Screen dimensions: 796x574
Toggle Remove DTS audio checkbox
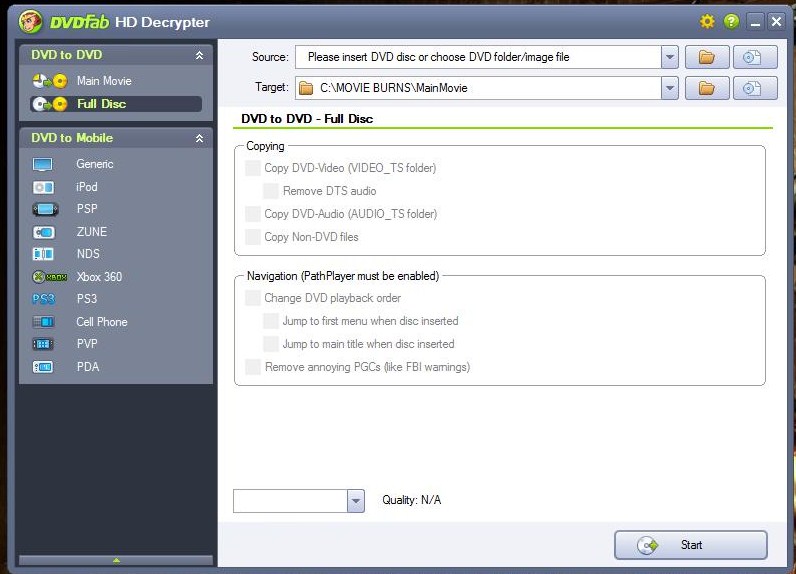271,191
